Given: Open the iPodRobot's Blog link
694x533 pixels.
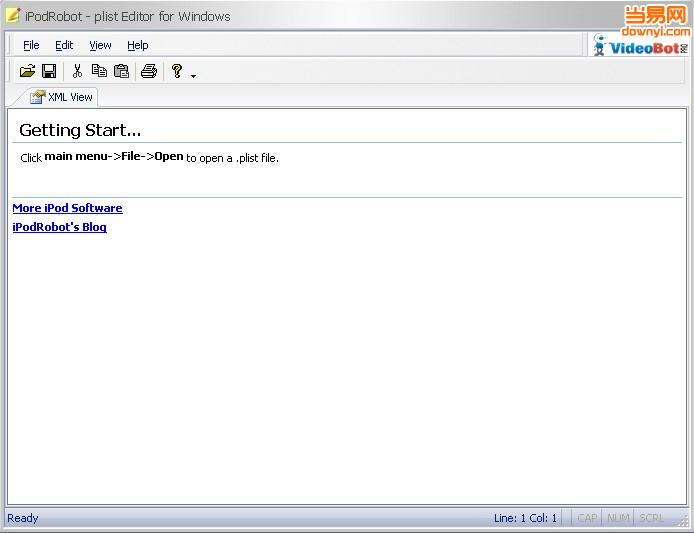Looking at the screenshot, I should 59,227.
